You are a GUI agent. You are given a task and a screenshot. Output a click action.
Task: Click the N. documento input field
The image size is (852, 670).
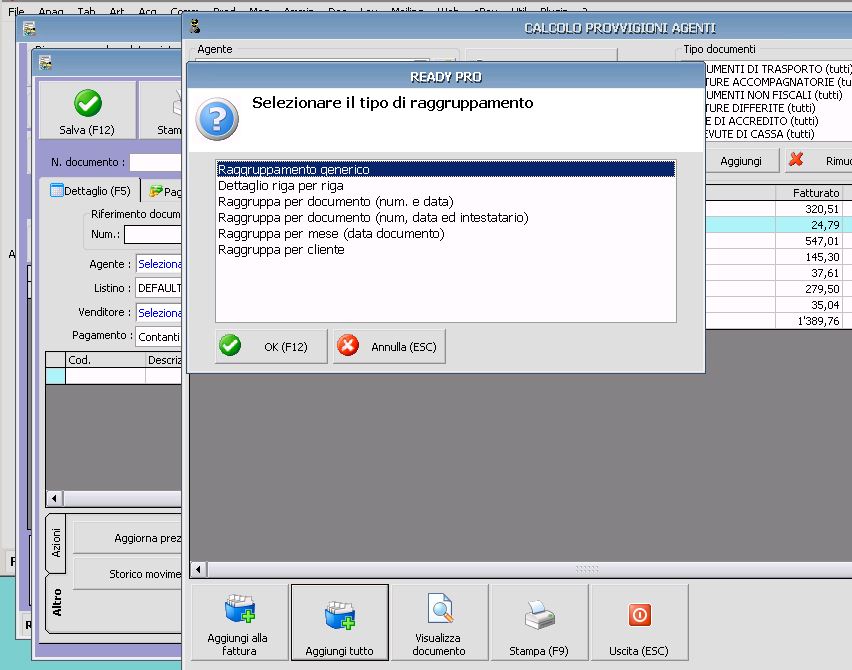coord(155,162)
